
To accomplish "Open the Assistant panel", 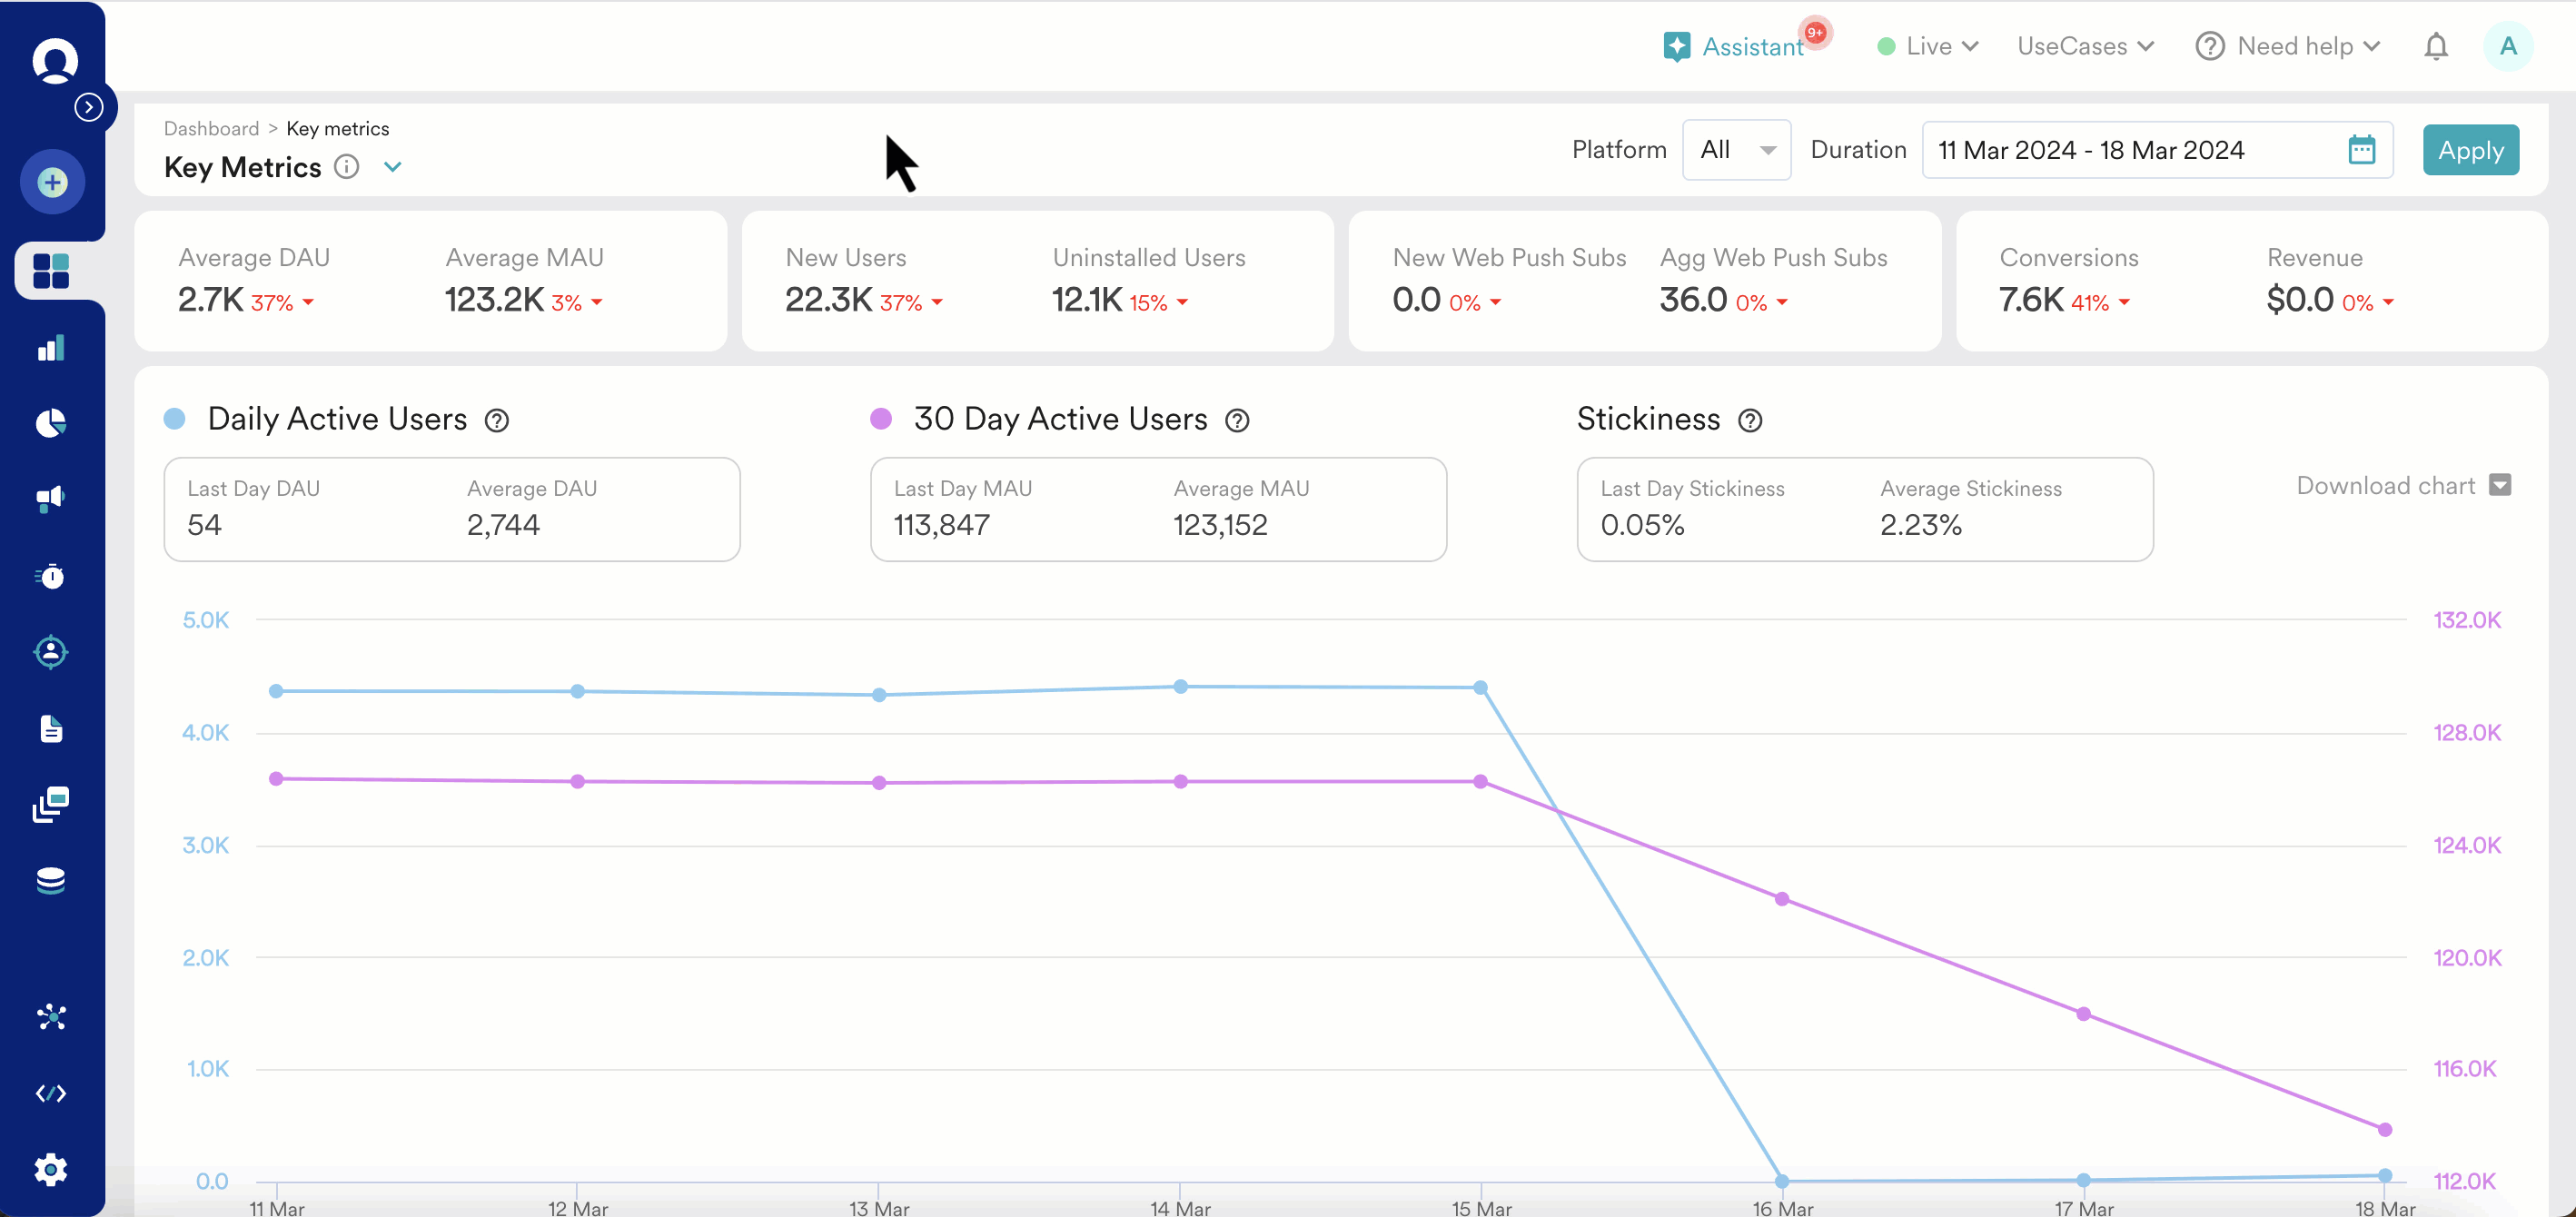I will click(x=1745, y=46).
